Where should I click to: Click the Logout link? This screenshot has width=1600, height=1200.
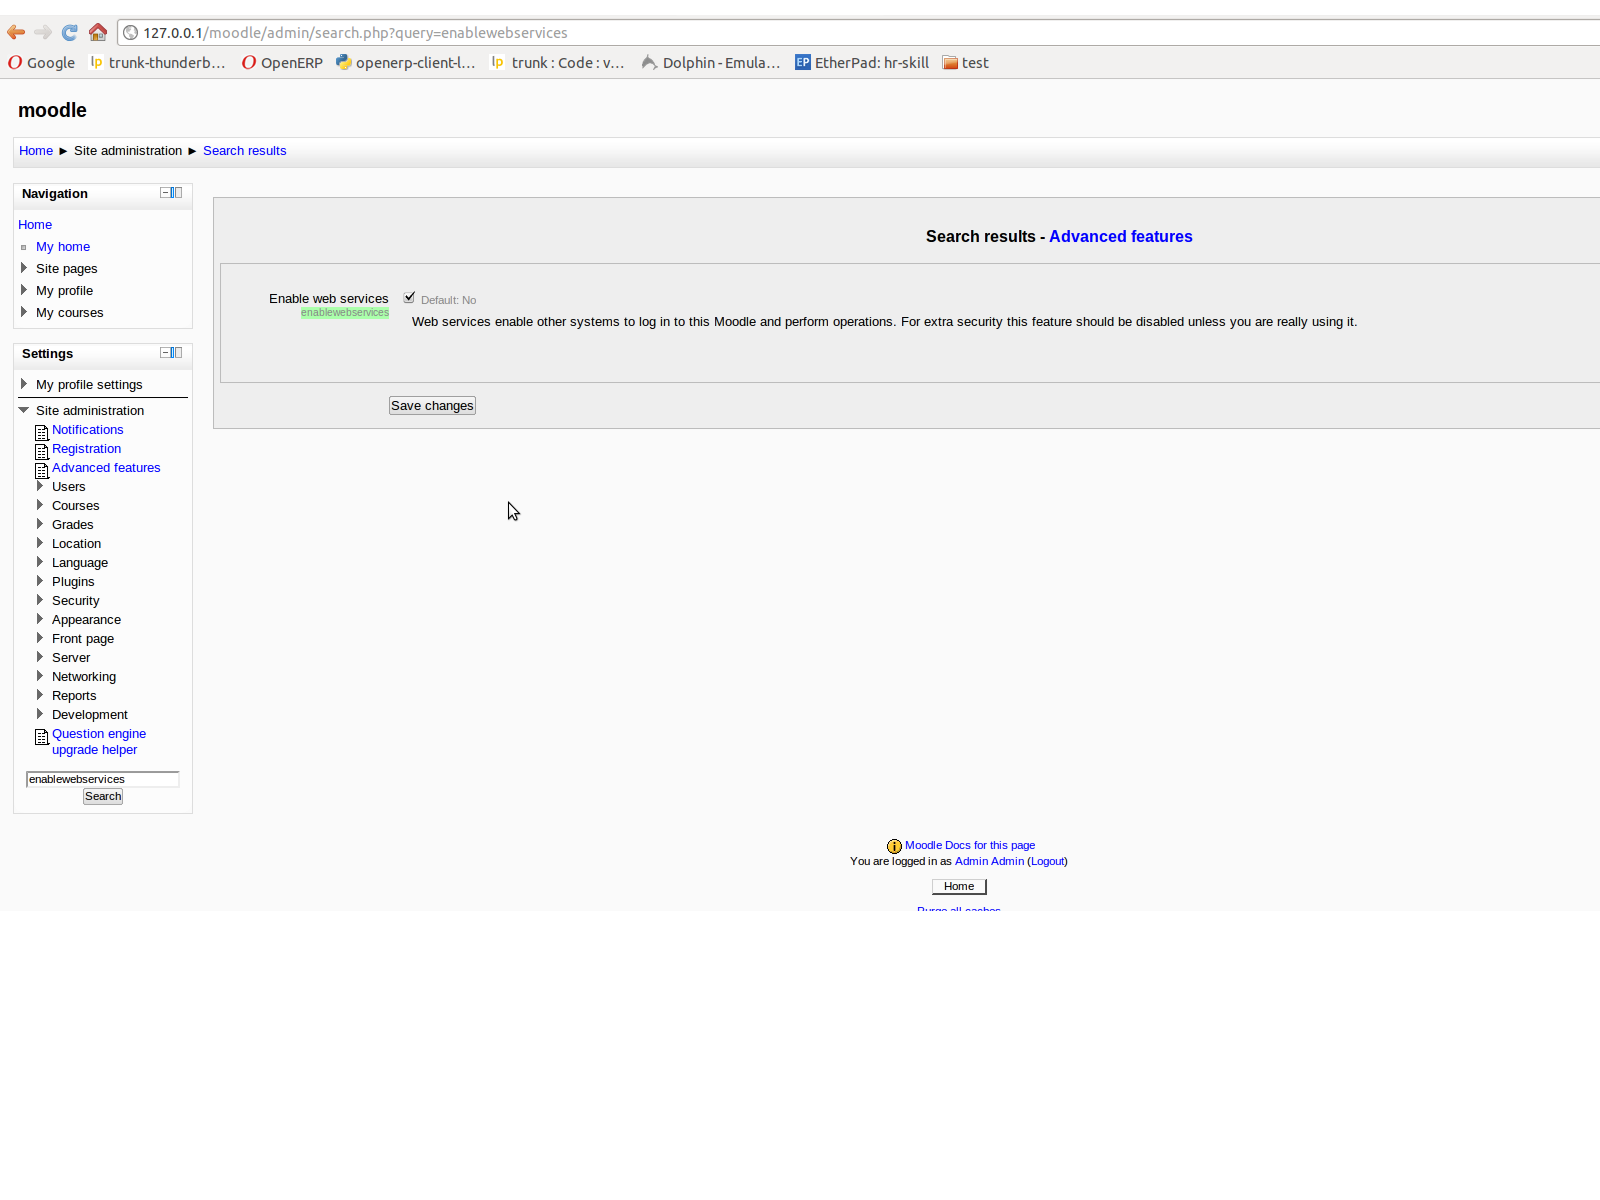(x=1047, y=862)
